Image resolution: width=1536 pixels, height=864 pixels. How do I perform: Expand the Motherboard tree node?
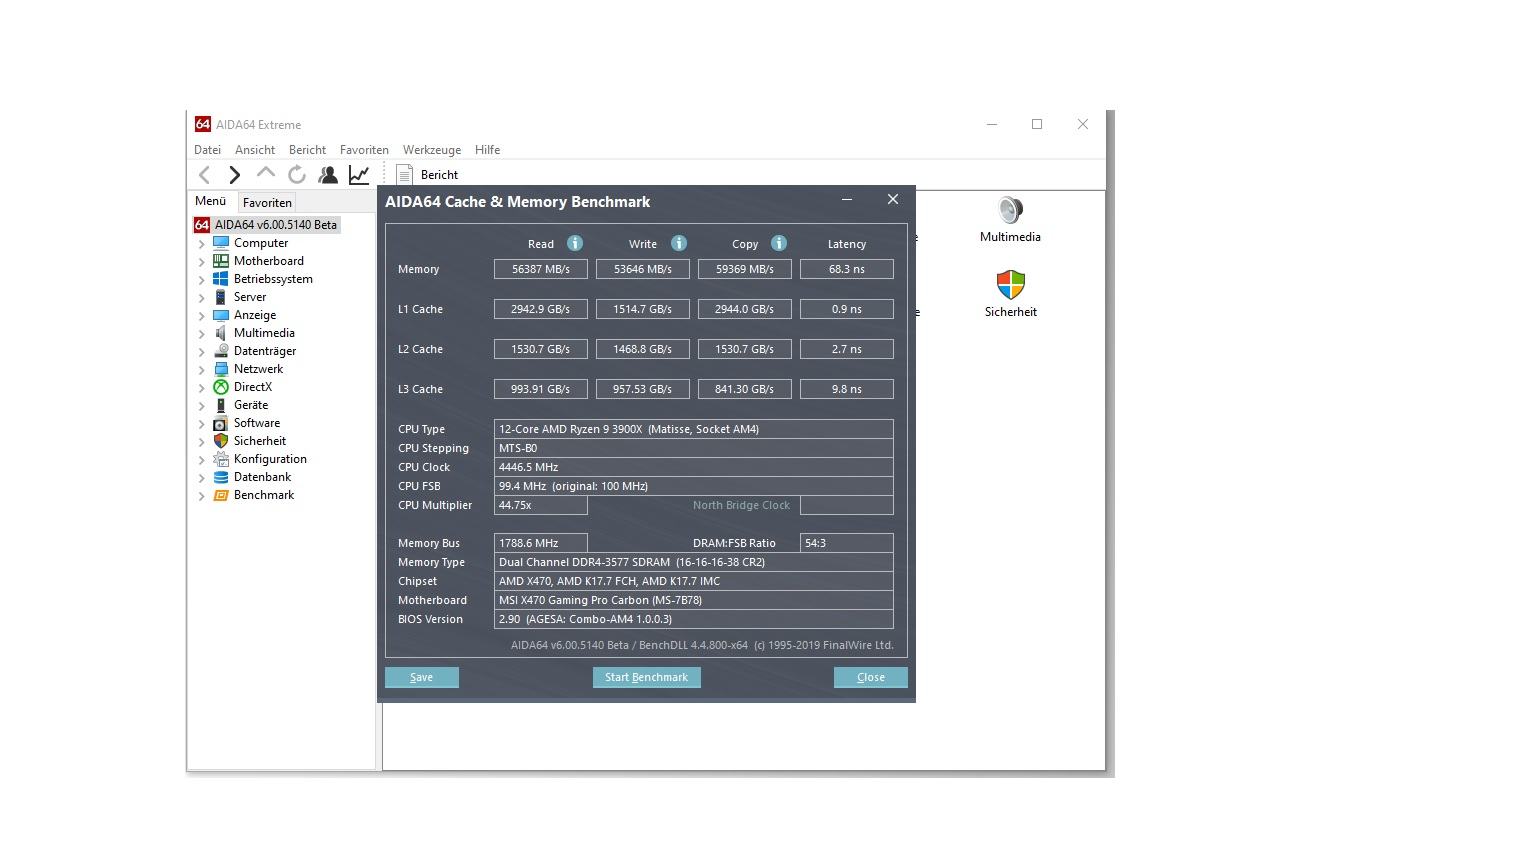pyautogui.click(x=201, y=262)
